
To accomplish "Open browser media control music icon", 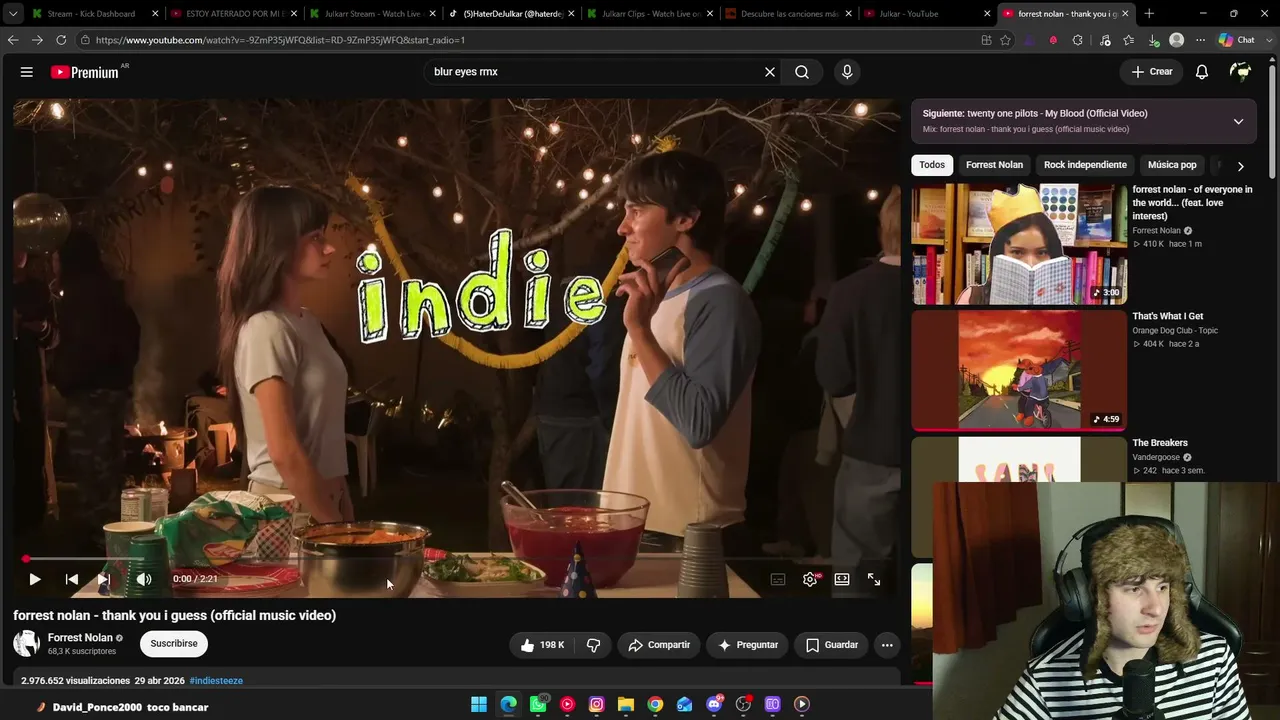I will 1105,40.
